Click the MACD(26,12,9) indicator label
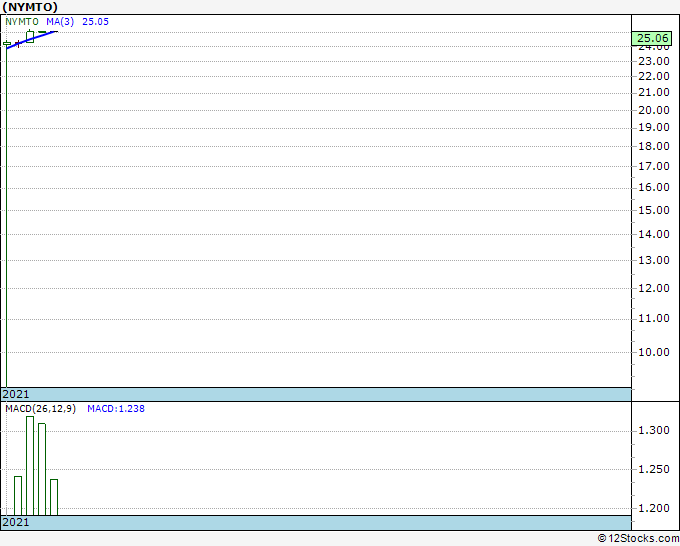Viewport: 680px width, 546px height. pos(40,409)
